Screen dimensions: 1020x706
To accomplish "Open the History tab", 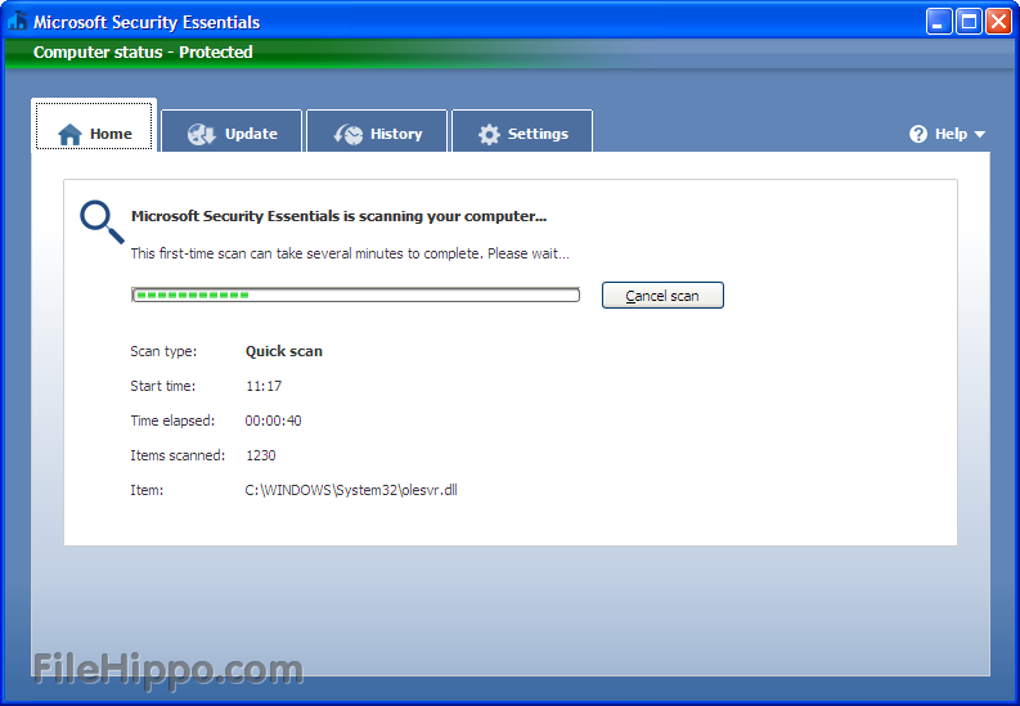I will 396,134.
